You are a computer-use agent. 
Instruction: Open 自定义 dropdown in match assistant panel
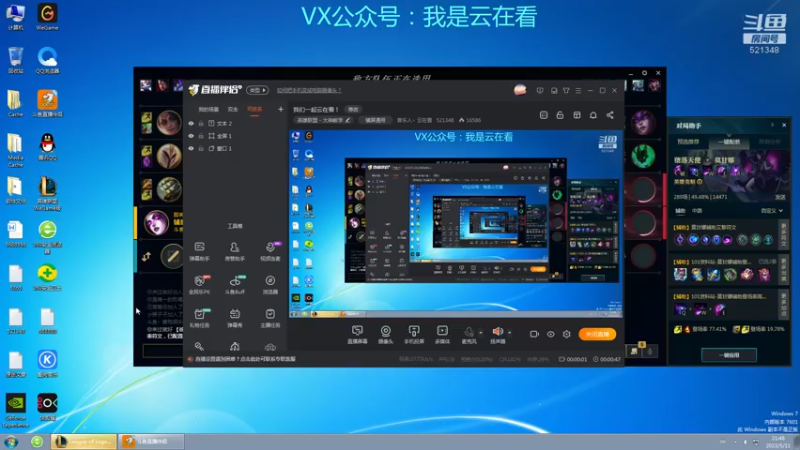[x=771, y=211]
